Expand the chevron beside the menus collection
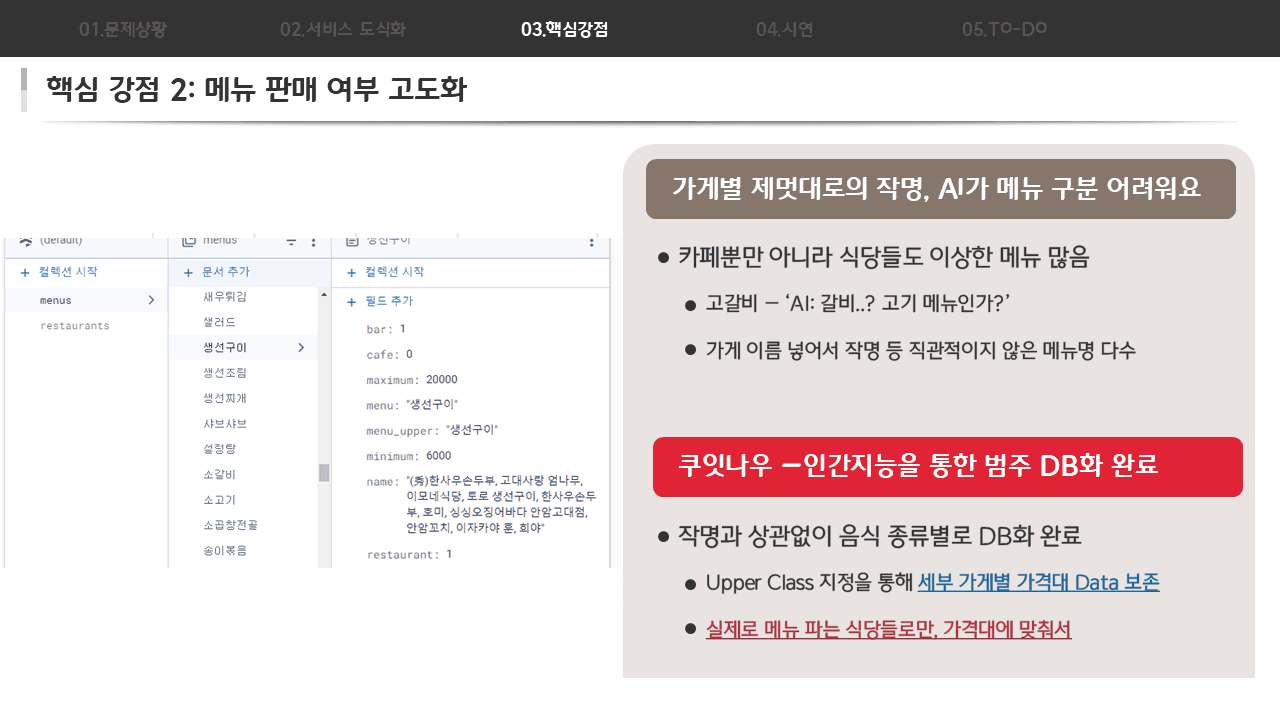This screenshot has width=1280, height=720. click(x=152, y=300)
